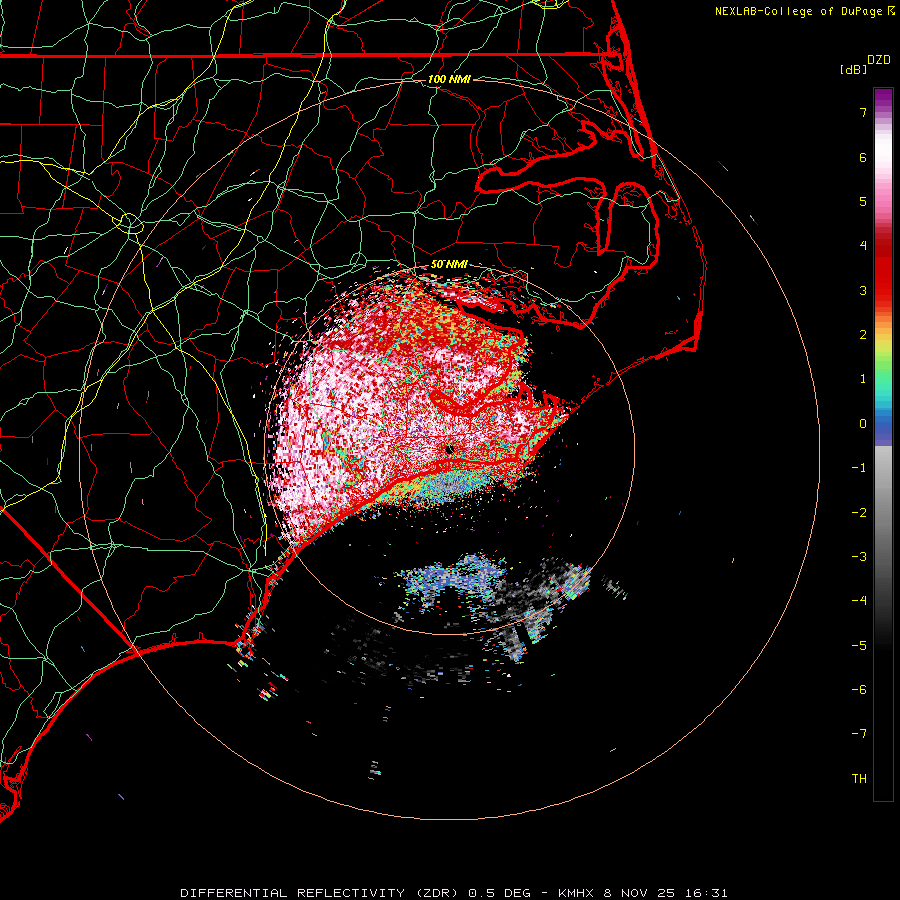Screen dimensions: 900x900
Task: Click the 3 value on color scale
Action: (863, 290)
